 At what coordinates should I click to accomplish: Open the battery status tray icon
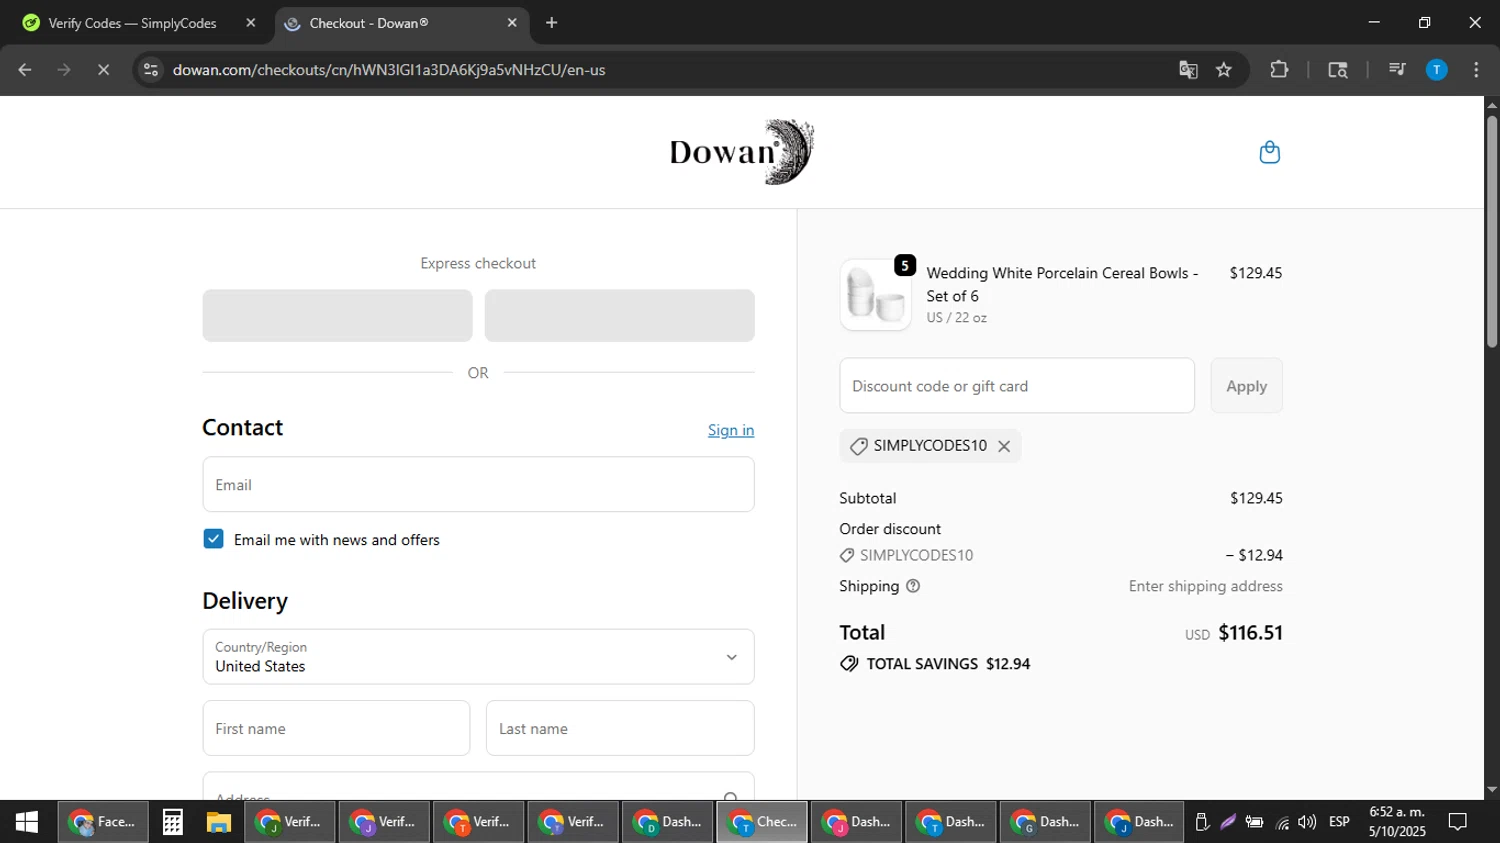pyautogui.click(x=1254, y=822)
